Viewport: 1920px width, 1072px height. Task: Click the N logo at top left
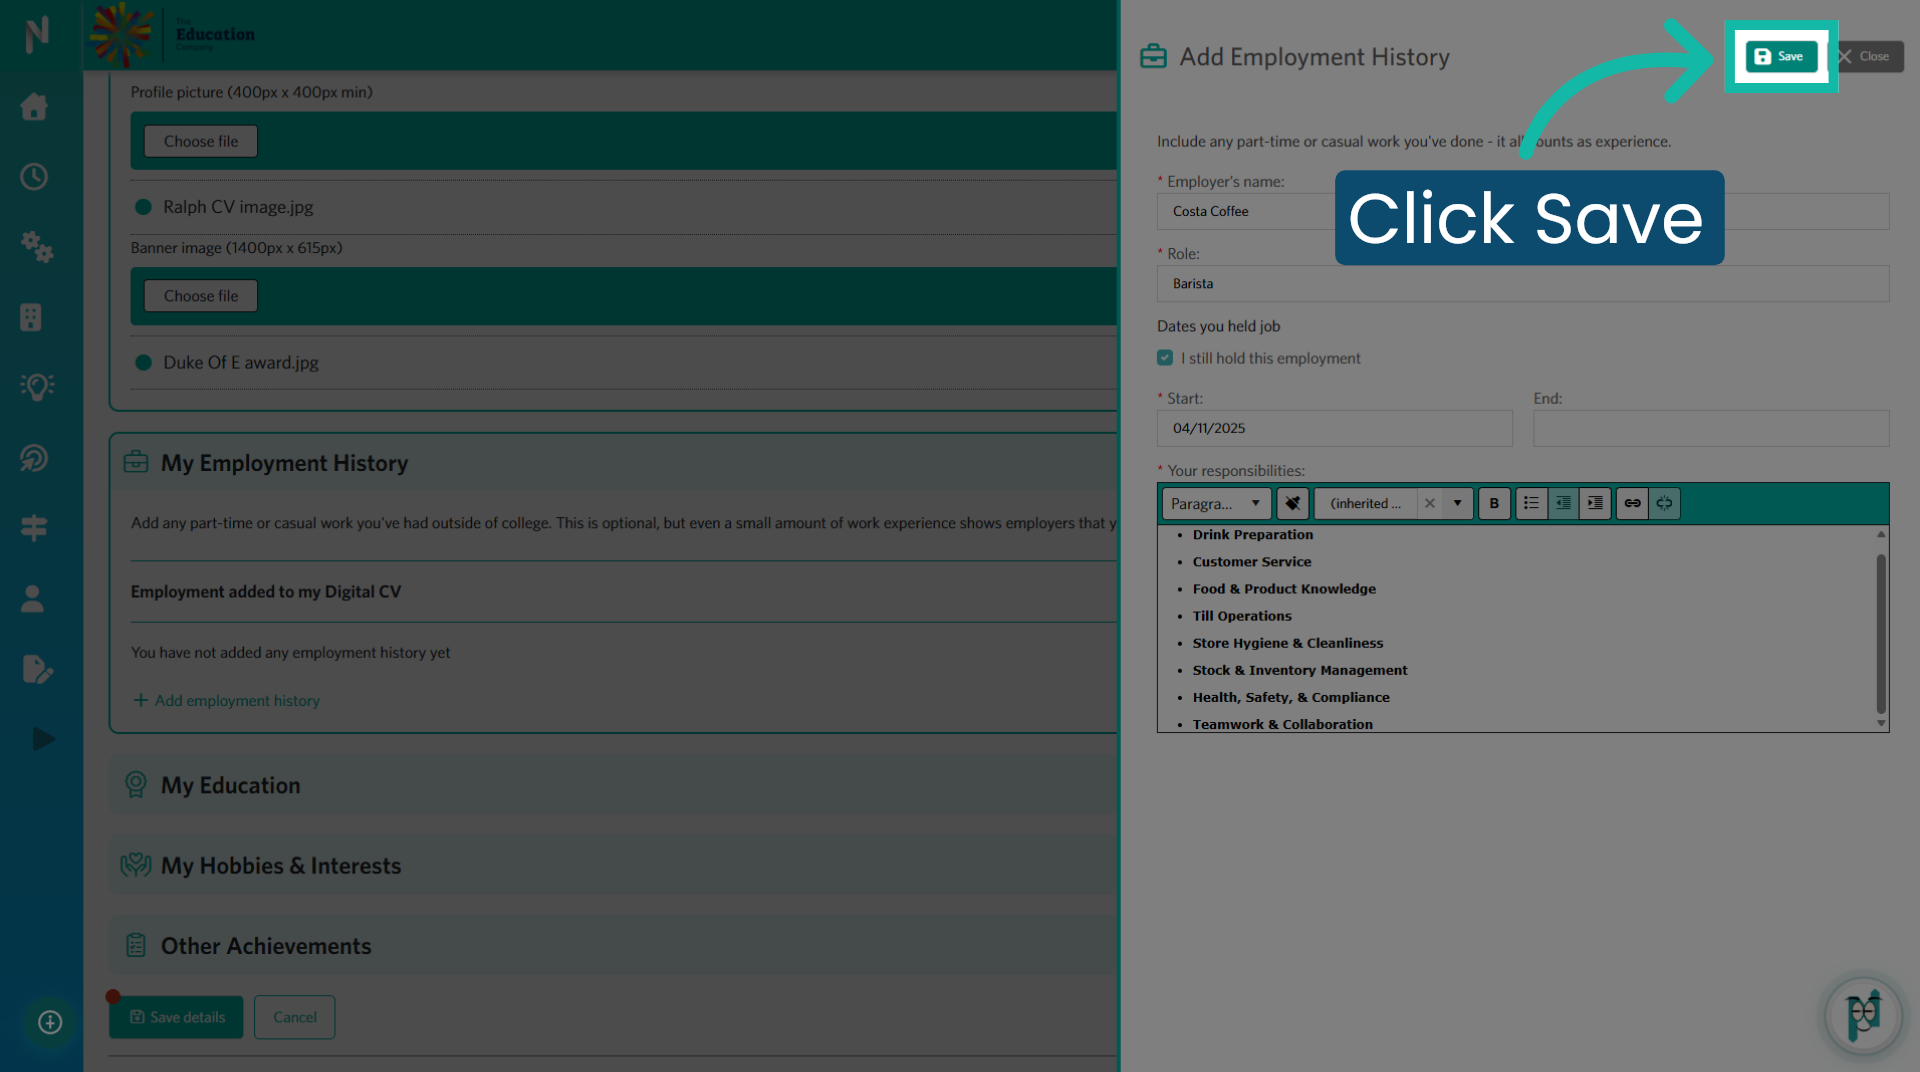coord(37,35)
